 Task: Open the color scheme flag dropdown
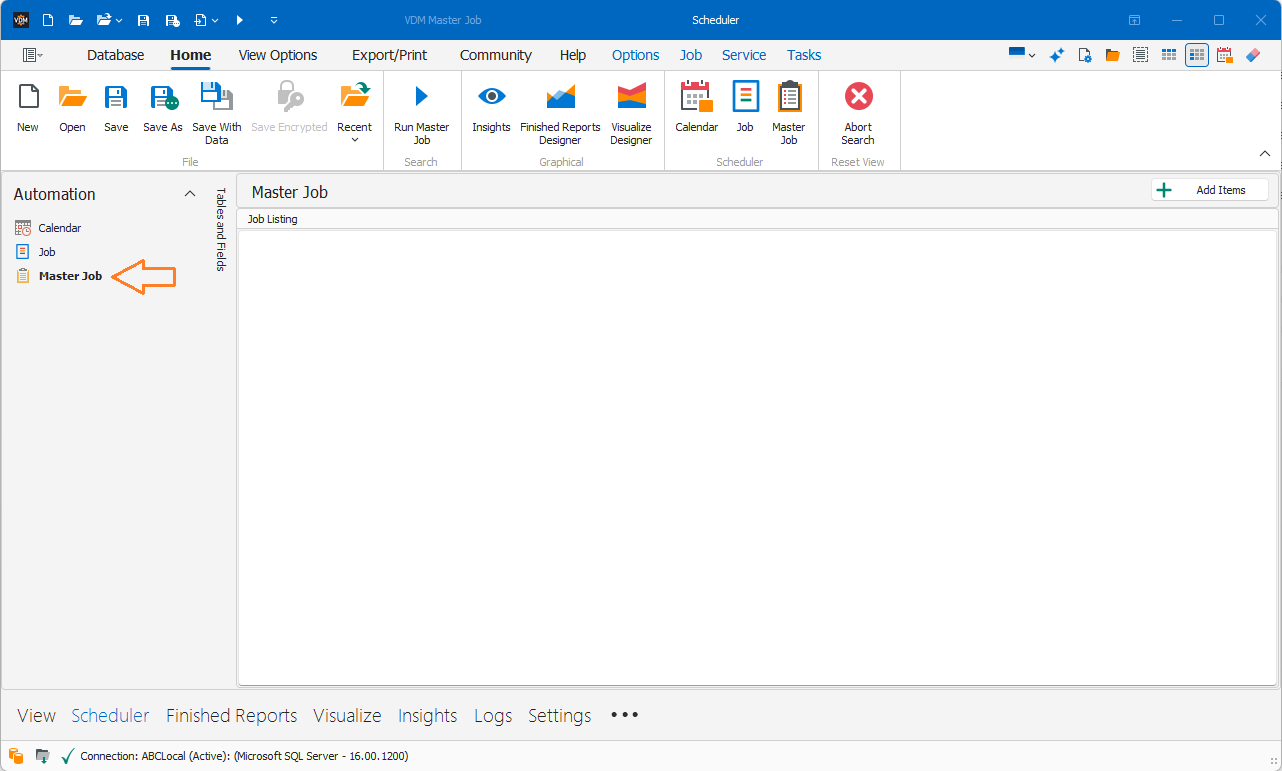click(1022, 55)
